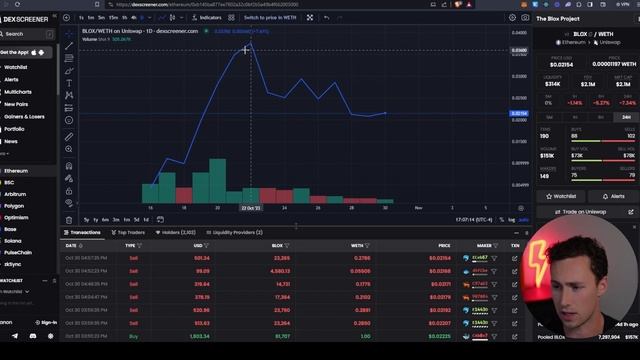Set chart date range to 1d
This screenshot has height=360, width=640.
[146, 220]
